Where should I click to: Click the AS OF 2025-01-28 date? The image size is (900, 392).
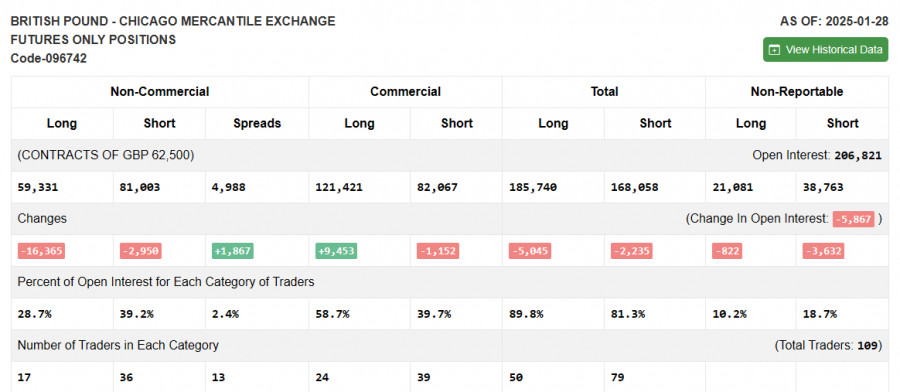coord(834,22)
